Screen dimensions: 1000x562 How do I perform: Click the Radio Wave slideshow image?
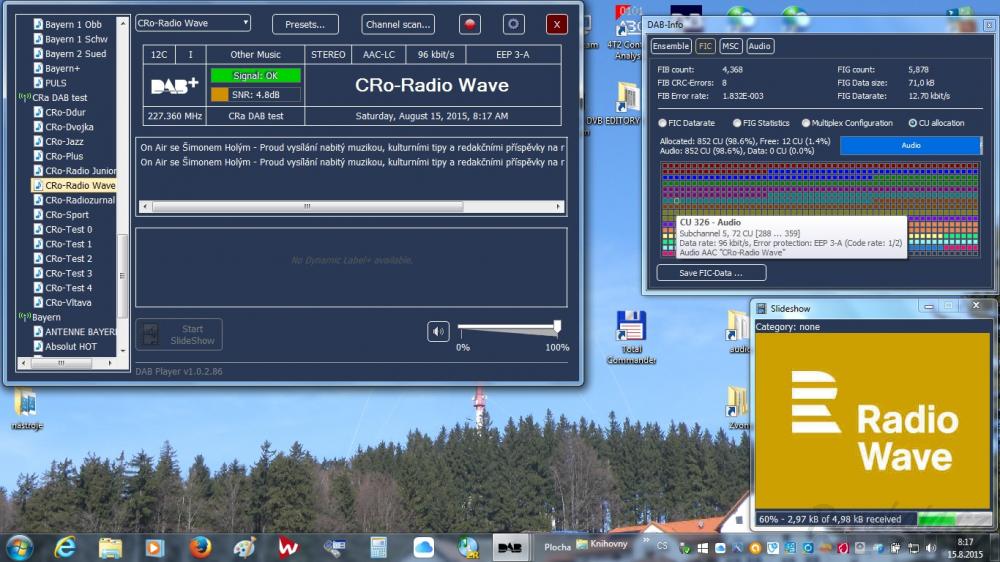[872, 420]
